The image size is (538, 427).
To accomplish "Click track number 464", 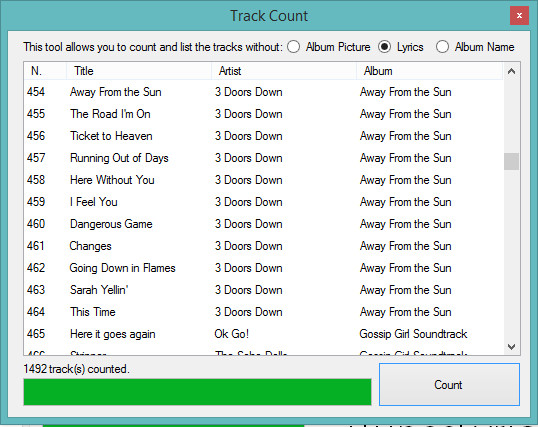I will pos(36,312).
